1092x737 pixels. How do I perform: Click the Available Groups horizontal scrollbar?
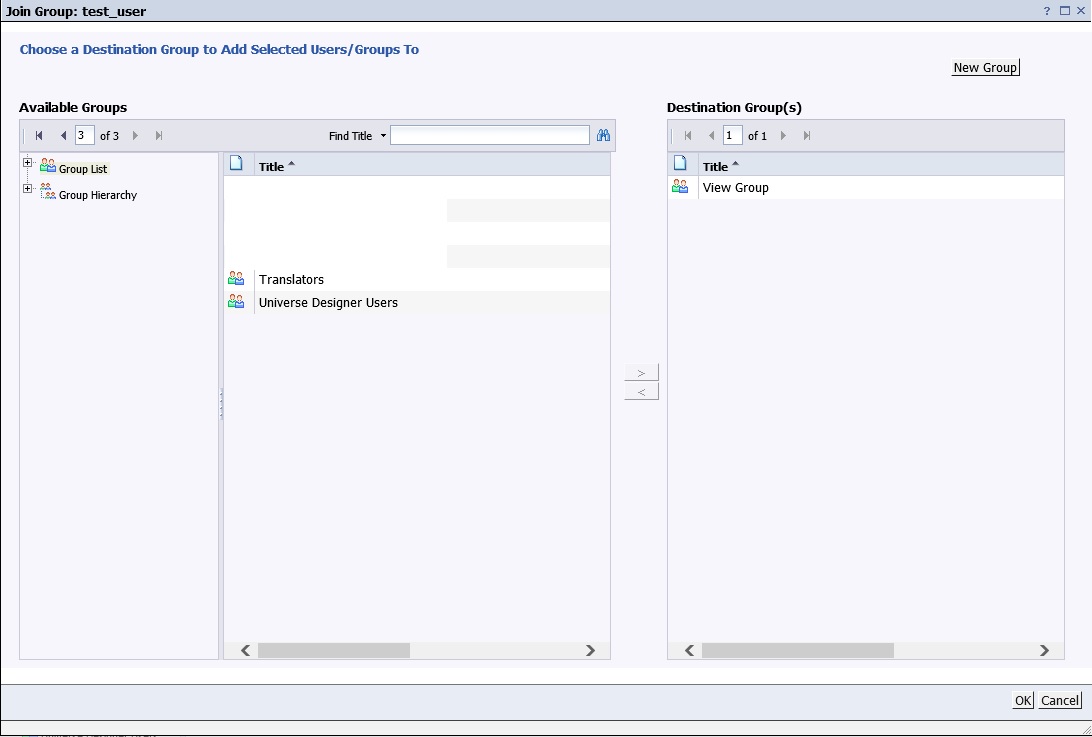pyautogui.click(x=334, y=650)
